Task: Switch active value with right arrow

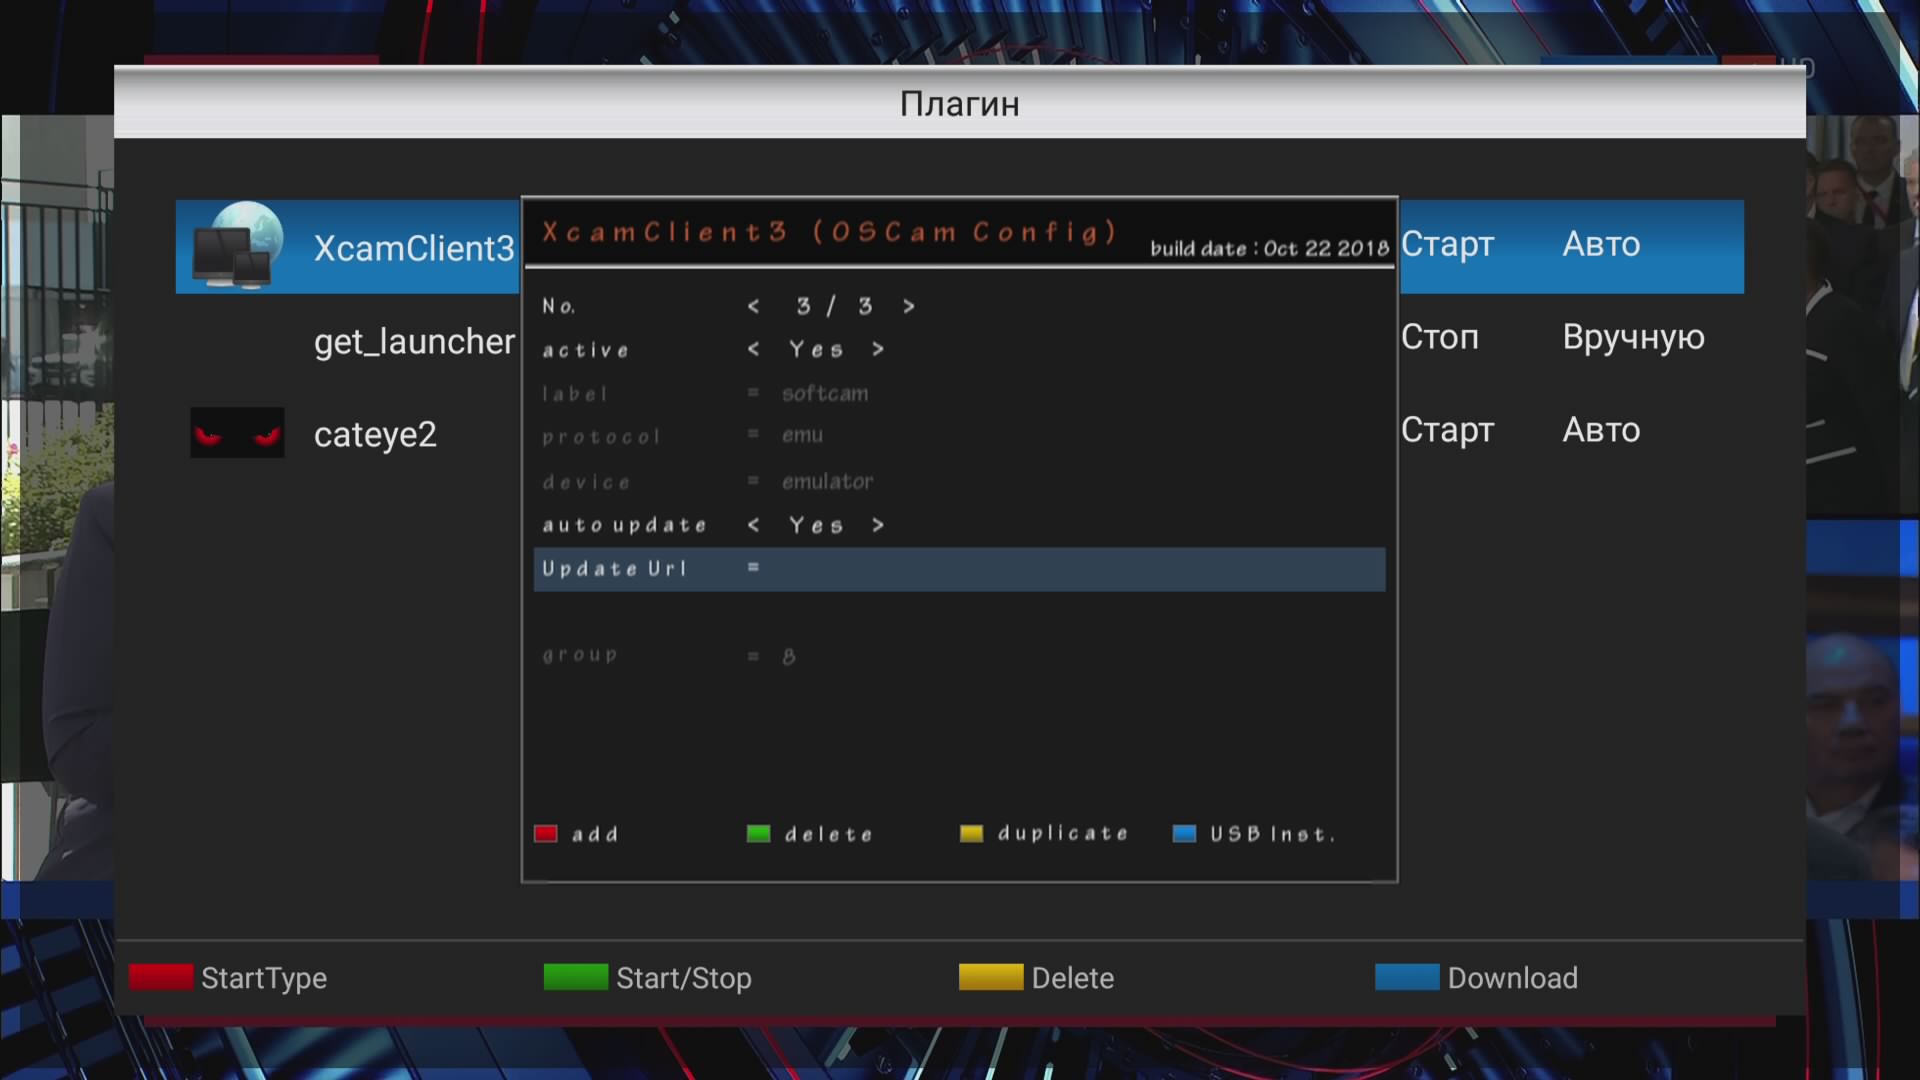Action: click(x=877, y=349)
